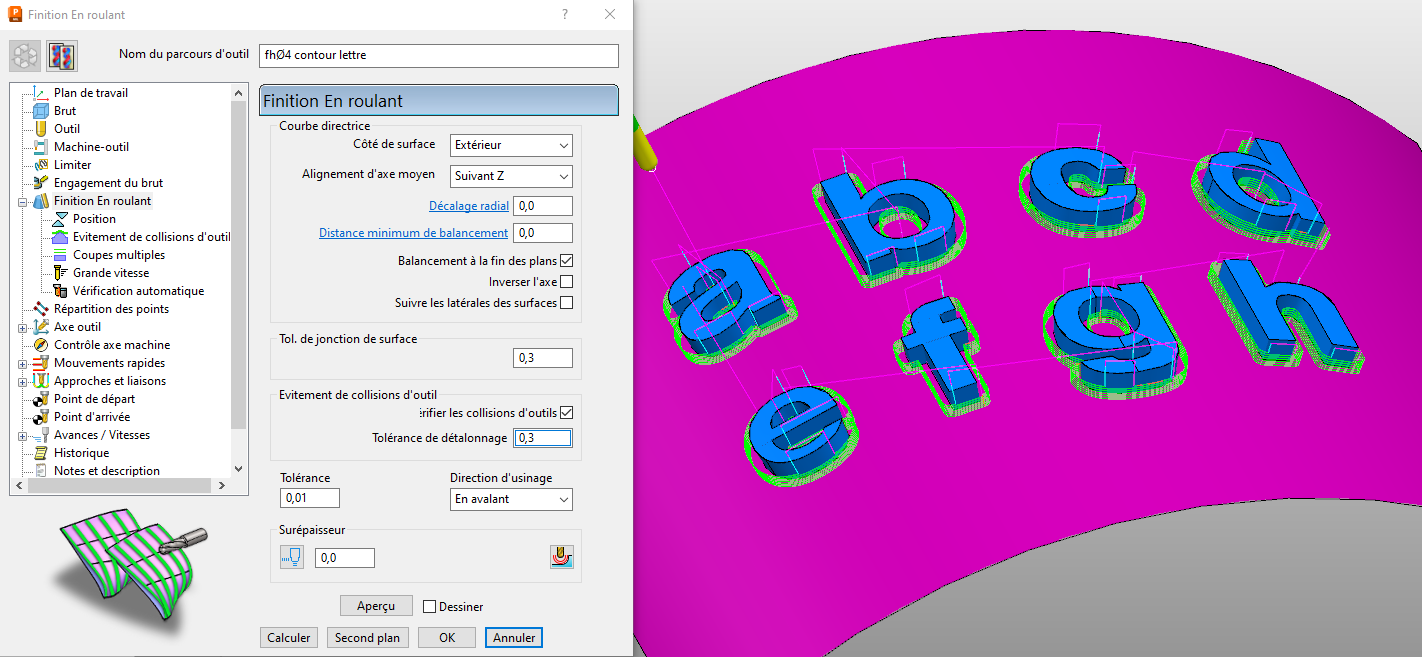Click the toolpath strategy icon at top left
The width and height of the screenshot is (1422, 657).
(x=25, y=56)
